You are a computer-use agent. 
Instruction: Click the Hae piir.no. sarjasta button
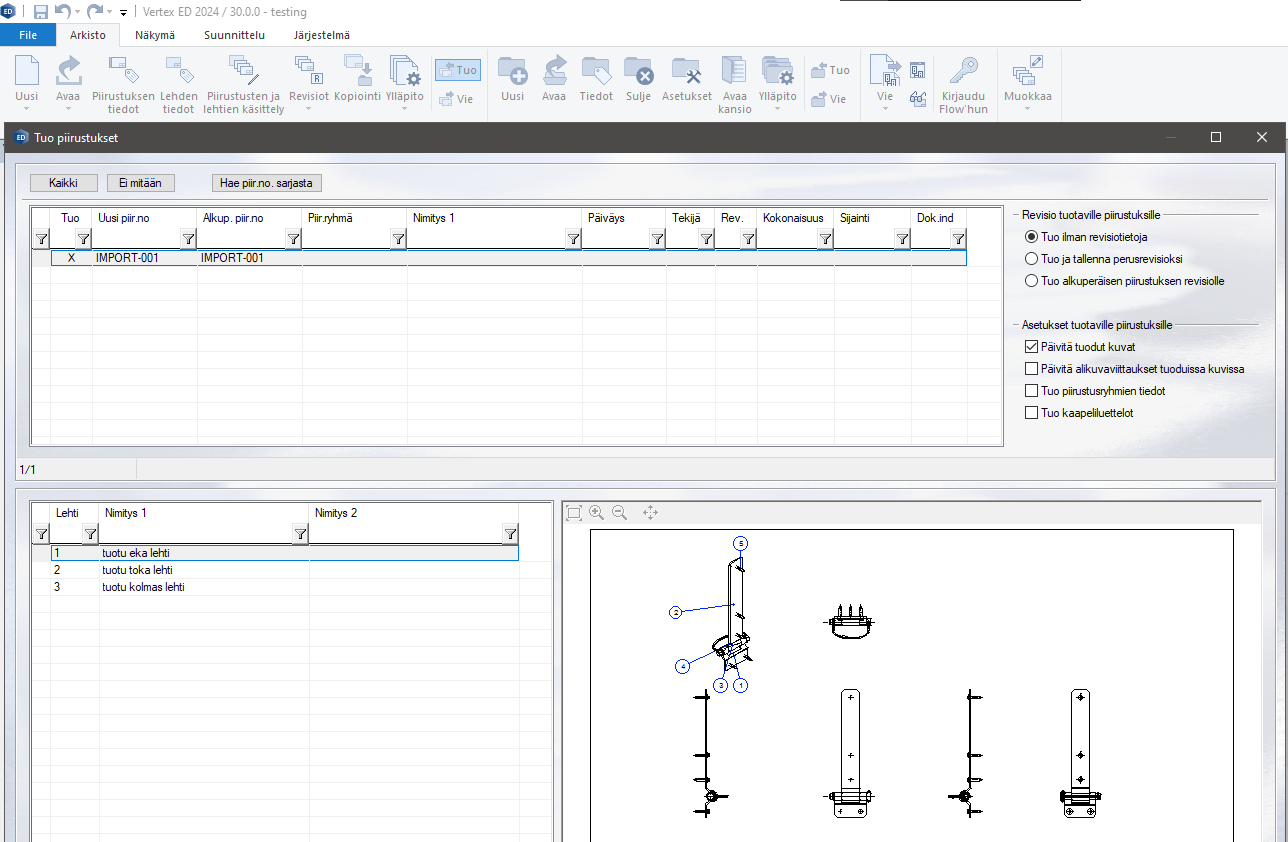(x=266, y=183)
